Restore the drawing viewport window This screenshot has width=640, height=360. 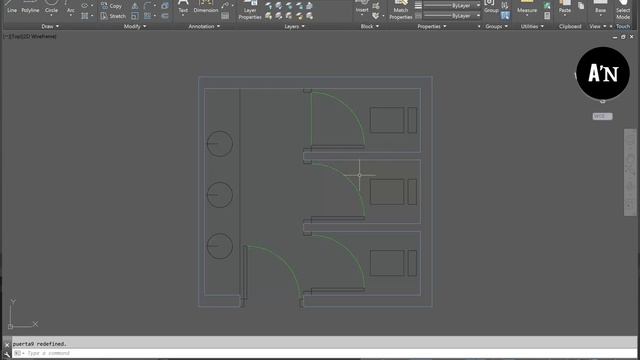(623, 37)
